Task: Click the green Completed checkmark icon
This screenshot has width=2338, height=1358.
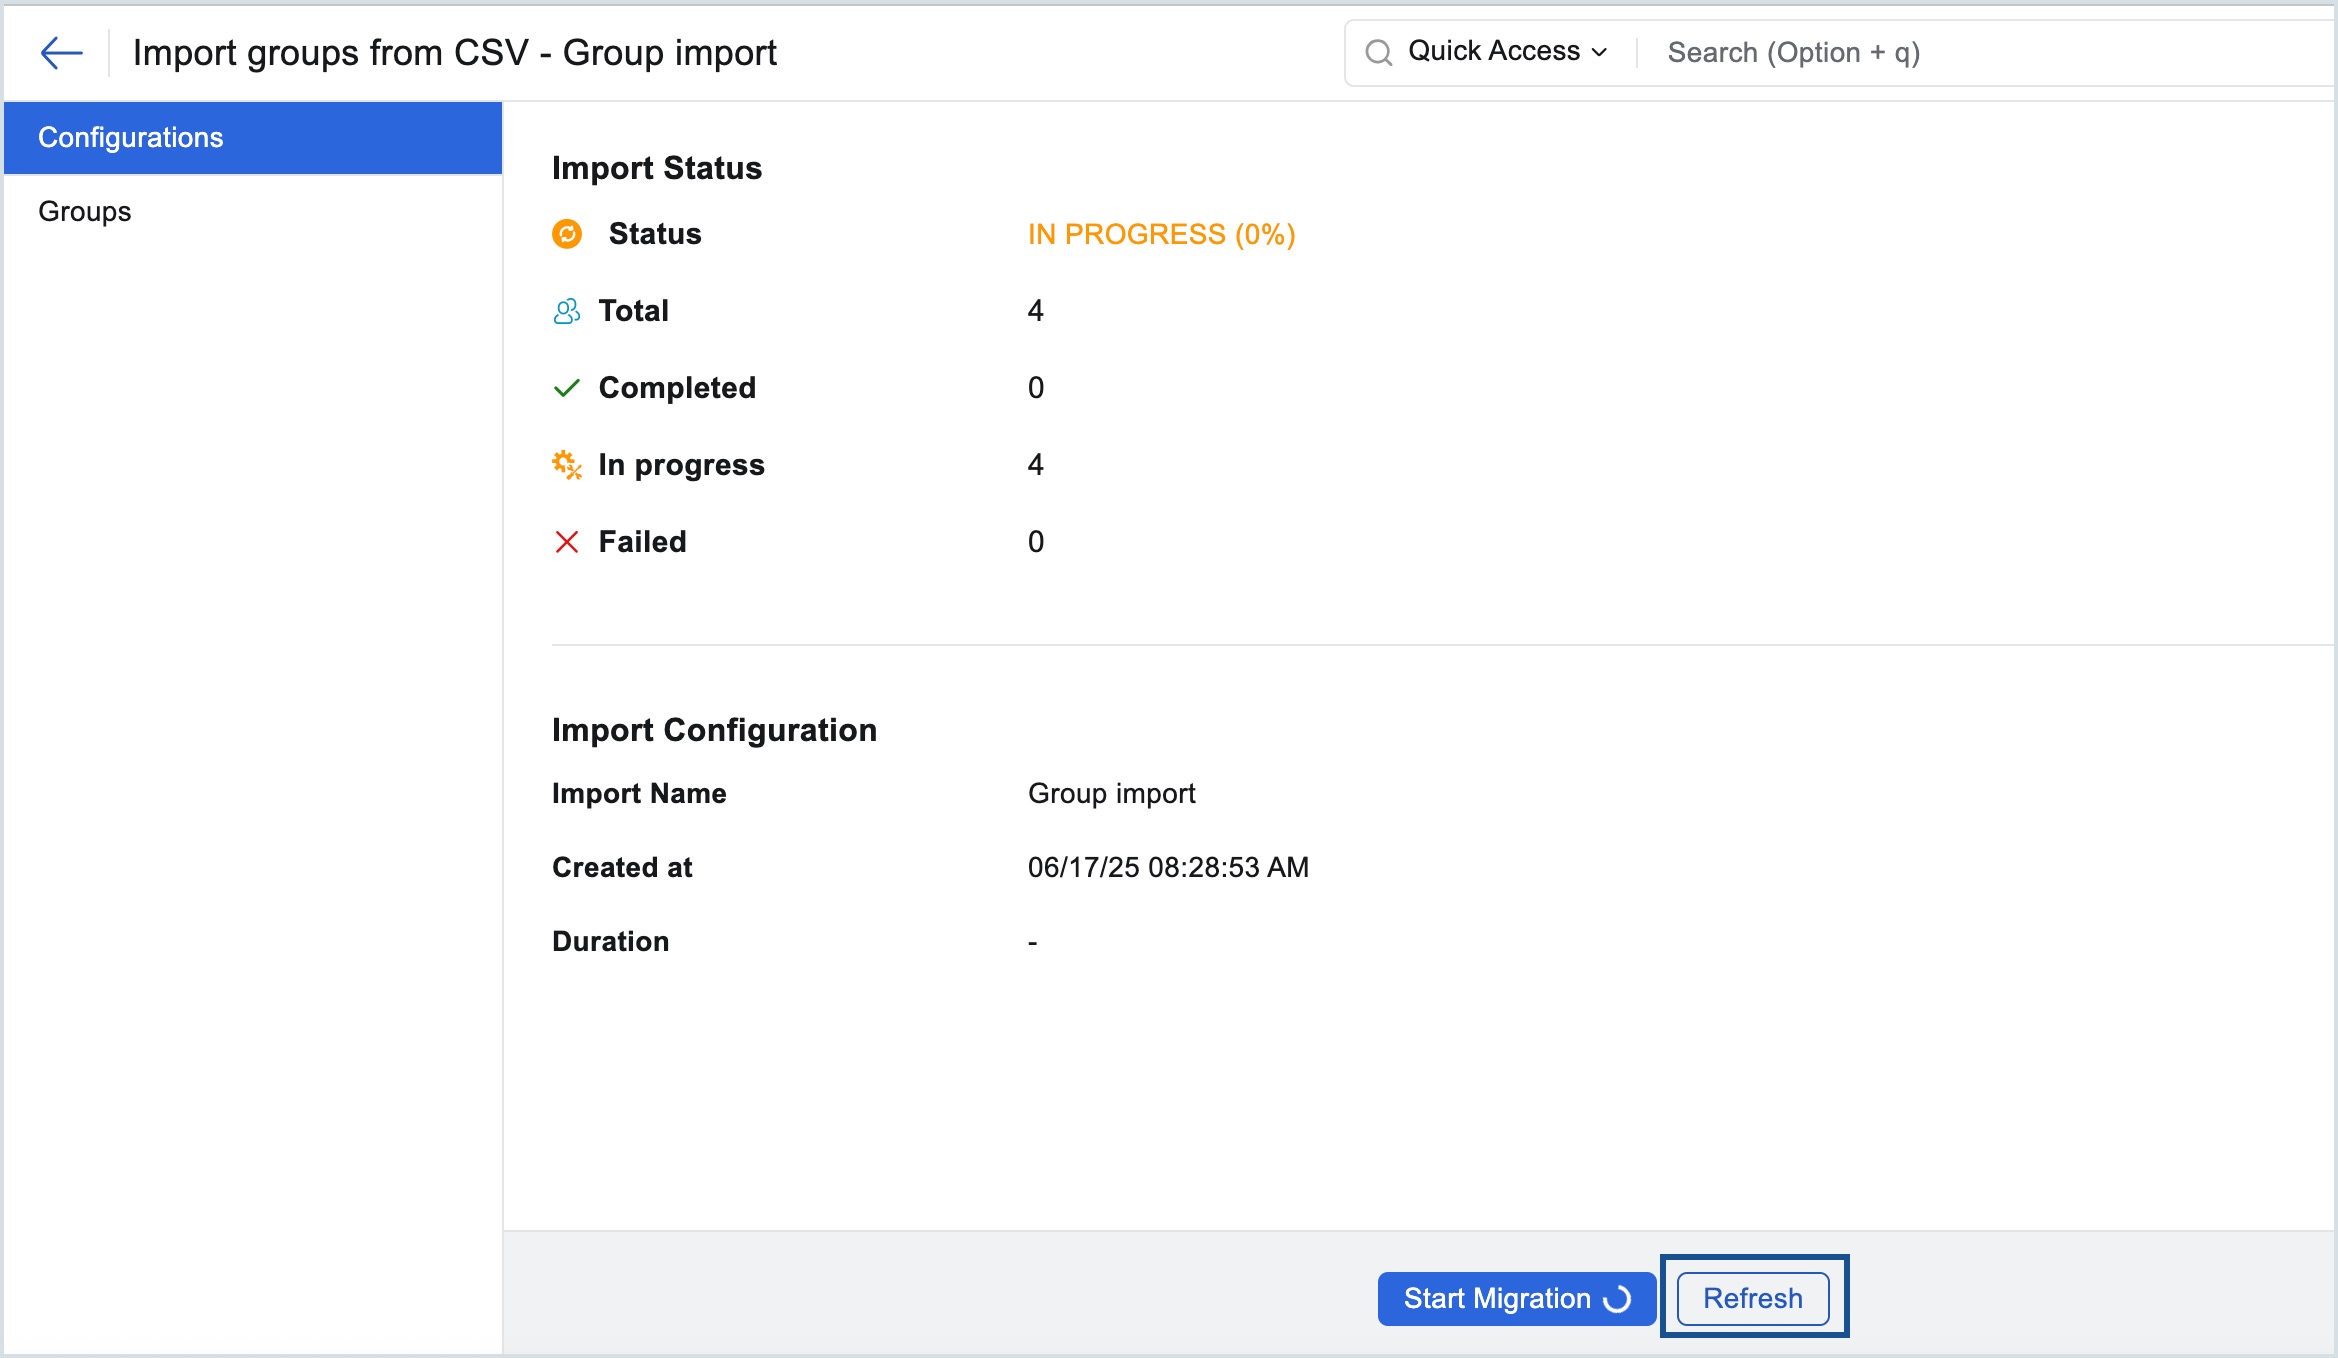Action: point(567,388)
